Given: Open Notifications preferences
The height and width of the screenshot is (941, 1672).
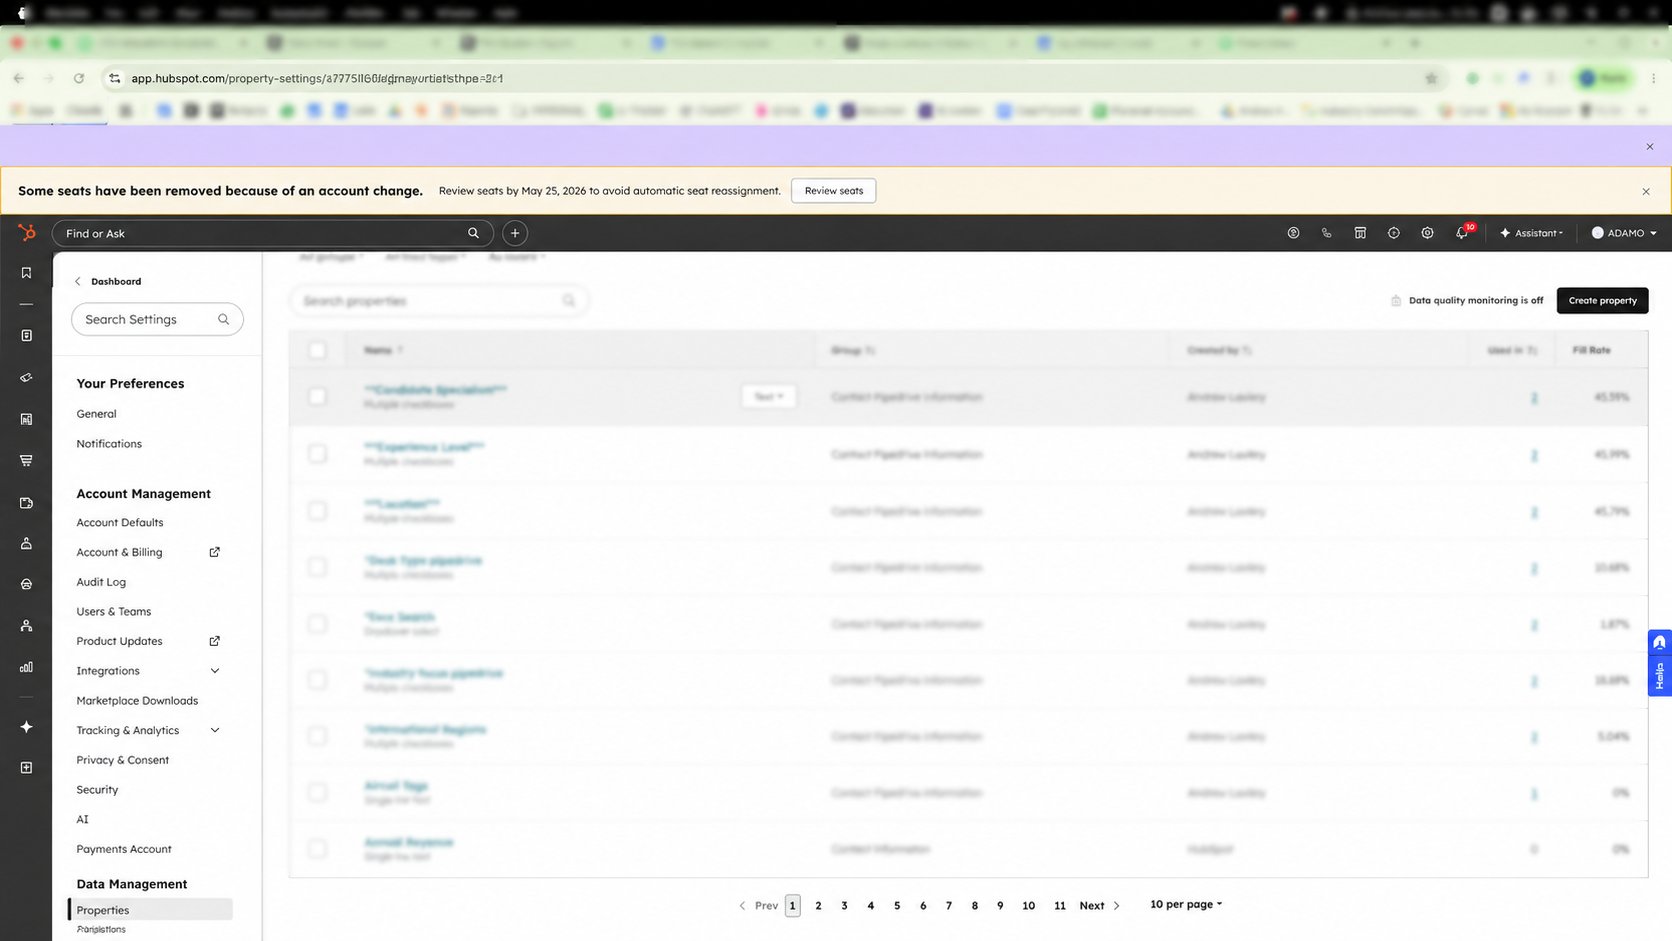Looking at the screenshot, I should pyautogui.click(x=109, y=444).
